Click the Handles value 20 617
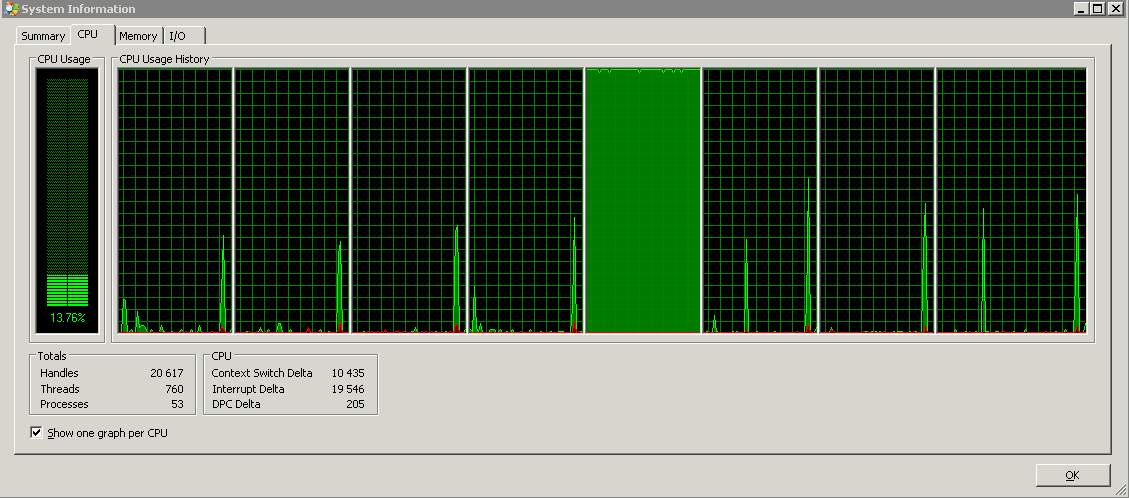 [x=166, y=373]
